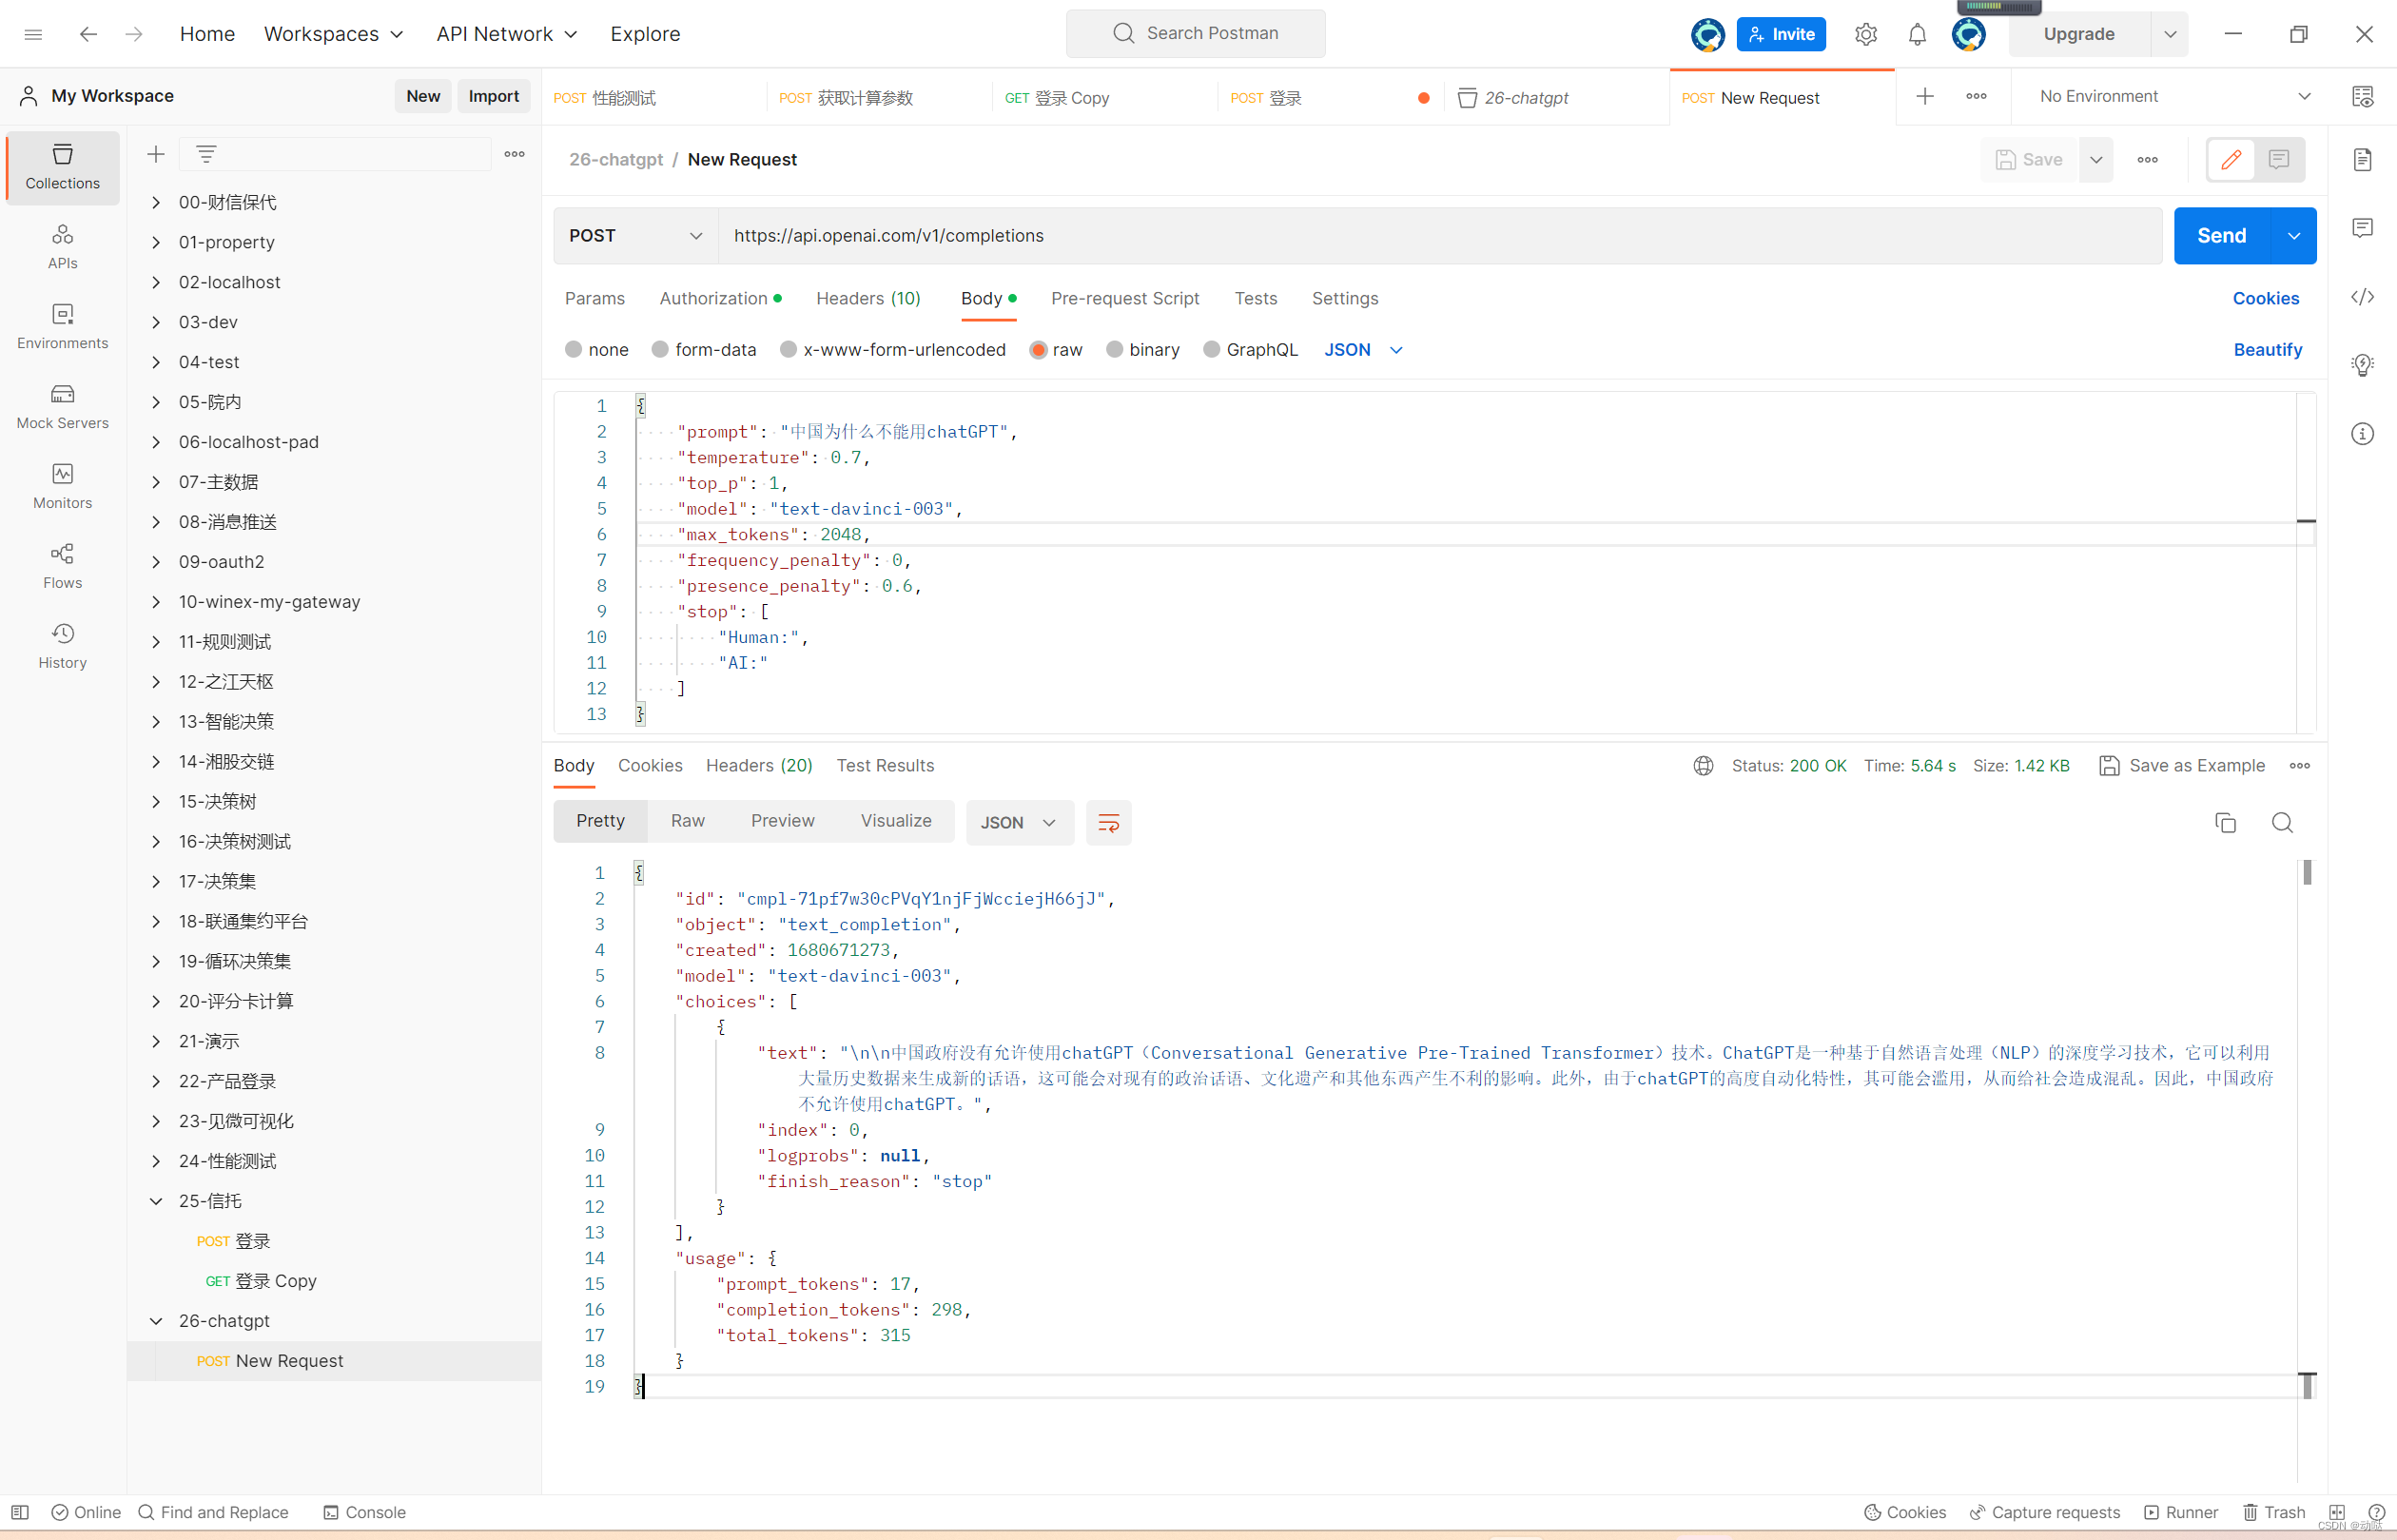Viewport: 2397px width, 1540px height.
Task: Select the POST New Request tree item
Action: [335, 1361]
